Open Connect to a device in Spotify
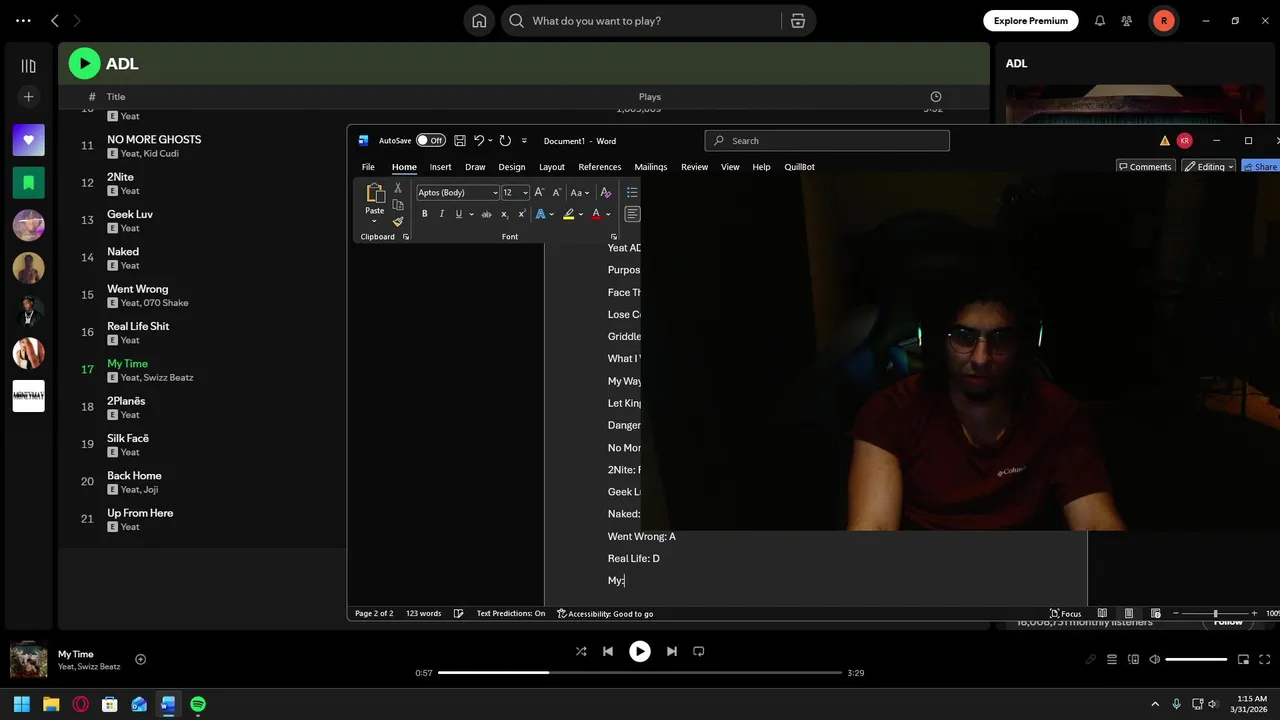 click(1134, 660)
